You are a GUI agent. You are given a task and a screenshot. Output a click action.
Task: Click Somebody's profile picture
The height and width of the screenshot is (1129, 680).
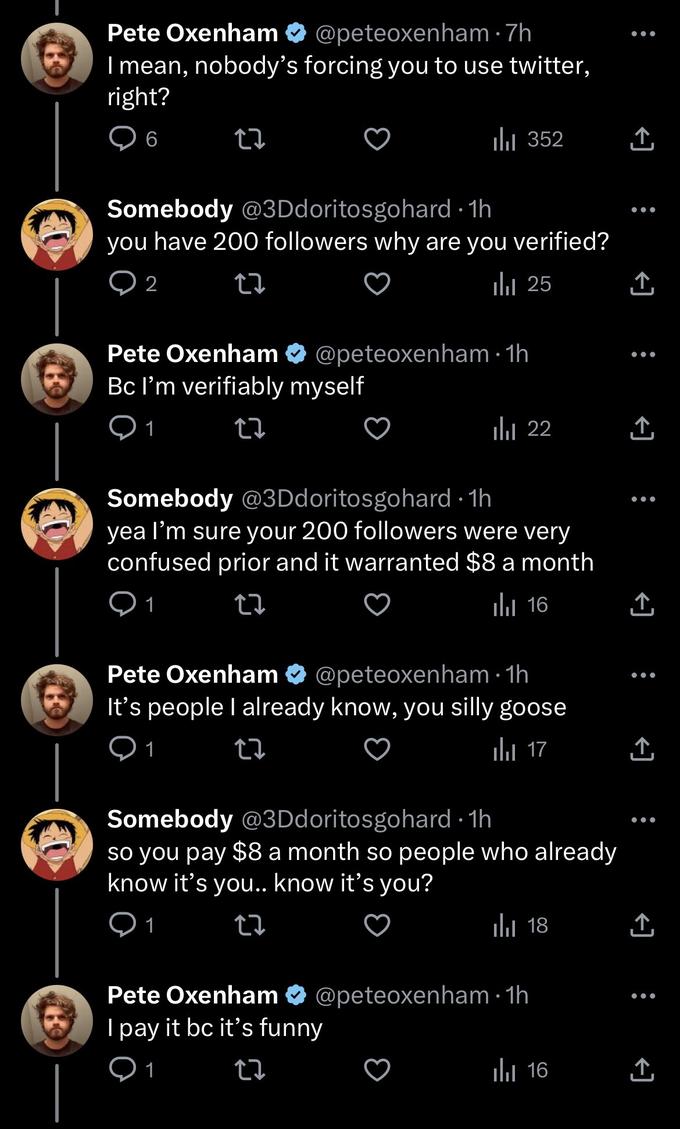click(x=57, y=233)
